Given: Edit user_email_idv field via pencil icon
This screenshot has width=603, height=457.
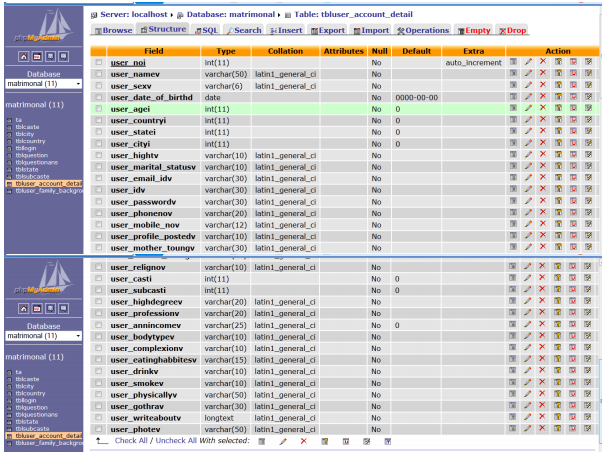Looking at the screenshot, I should click(x=528, y=178).
